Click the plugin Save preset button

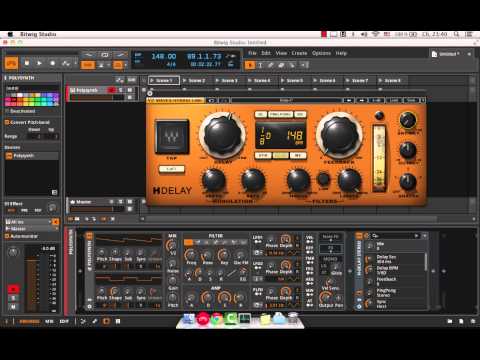point(411,100)
